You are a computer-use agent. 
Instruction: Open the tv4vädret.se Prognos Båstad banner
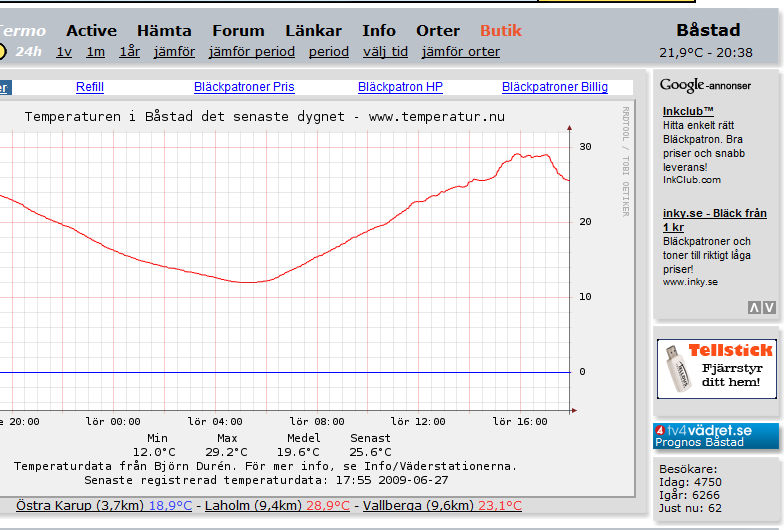(716, 435)
